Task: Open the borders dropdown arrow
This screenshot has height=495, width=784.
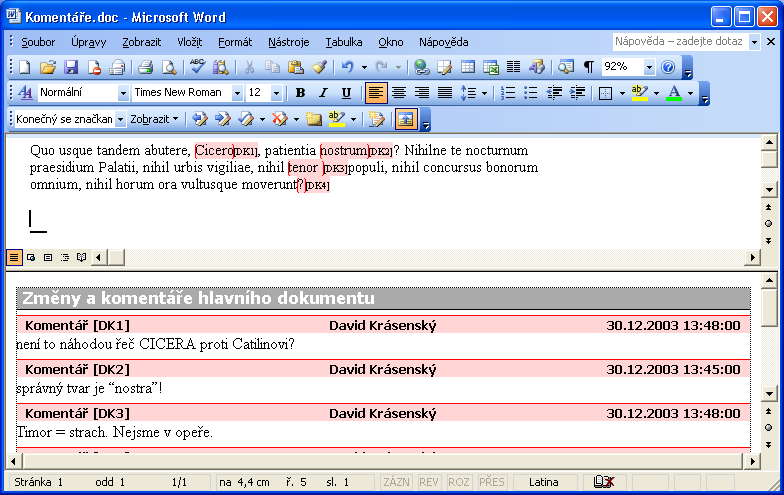Action: click(622, 93)
